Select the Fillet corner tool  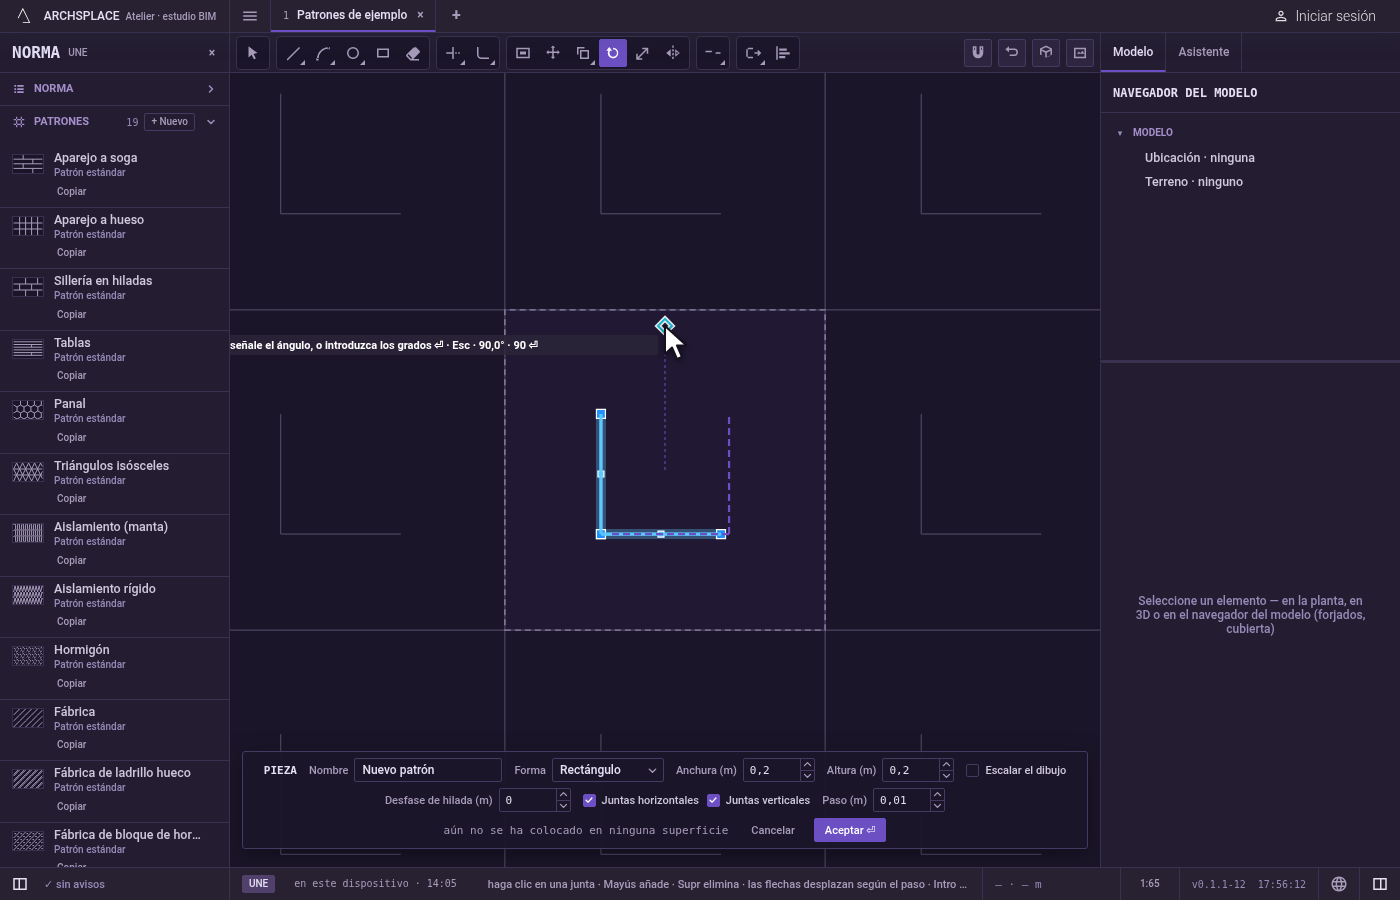[x=483, y=53]
